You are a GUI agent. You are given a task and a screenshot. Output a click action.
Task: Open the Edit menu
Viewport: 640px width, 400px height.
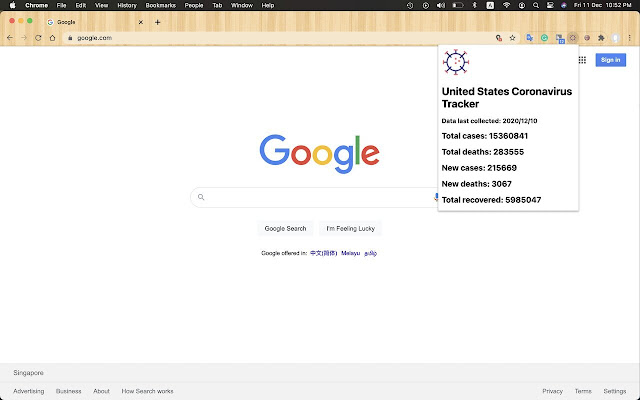(80, 5)
